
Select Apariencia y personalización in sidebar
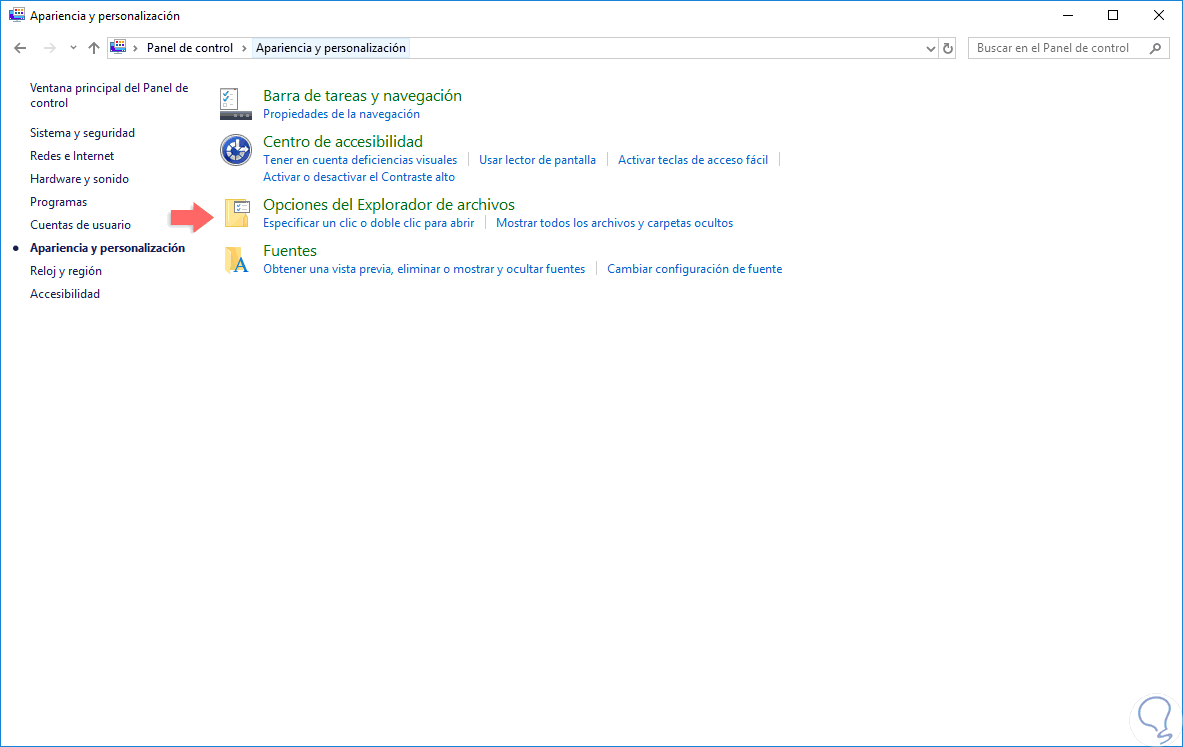tap(107, 248)
